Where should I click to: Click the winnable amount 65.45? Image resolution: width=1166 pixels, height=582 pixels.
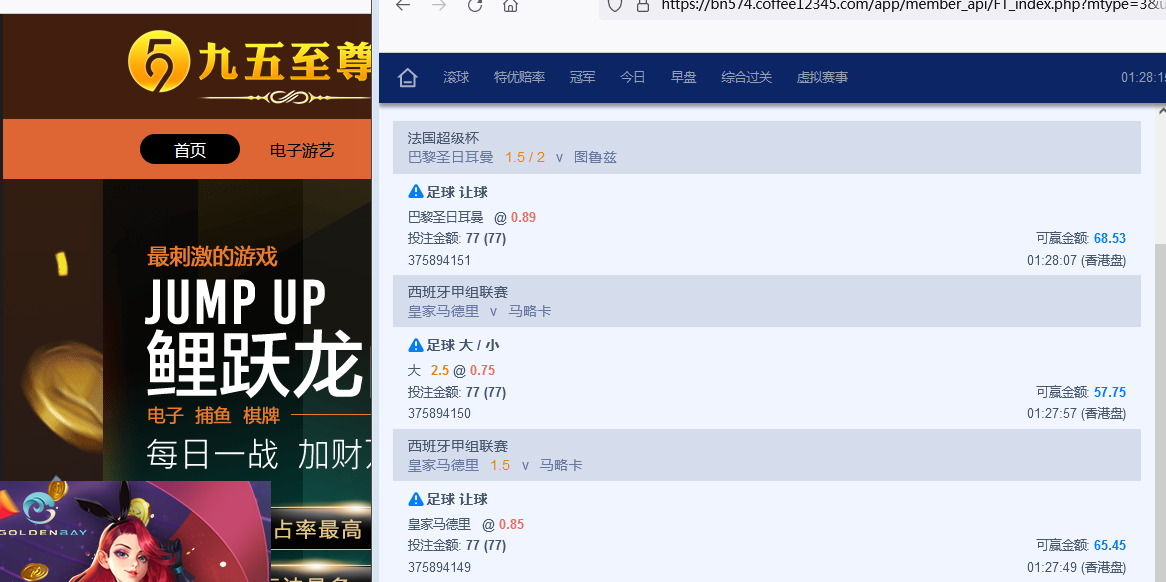(x=1109, y=545)
